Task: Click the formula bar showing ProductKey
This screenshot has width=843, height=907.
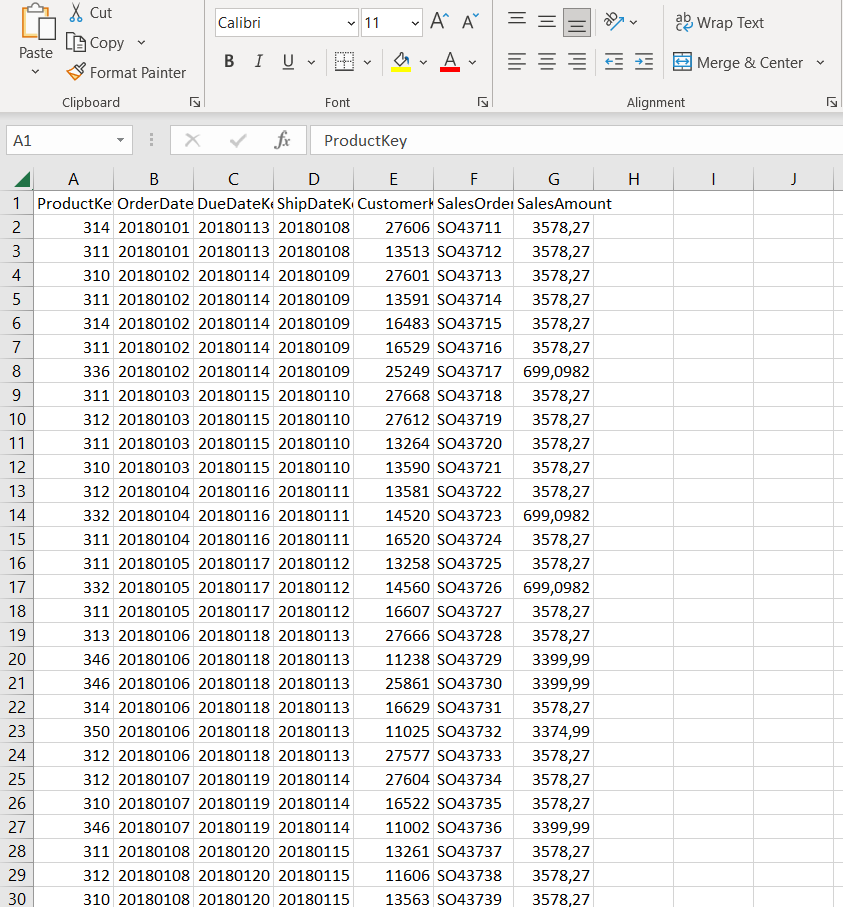Action: (x=570, y=140)
